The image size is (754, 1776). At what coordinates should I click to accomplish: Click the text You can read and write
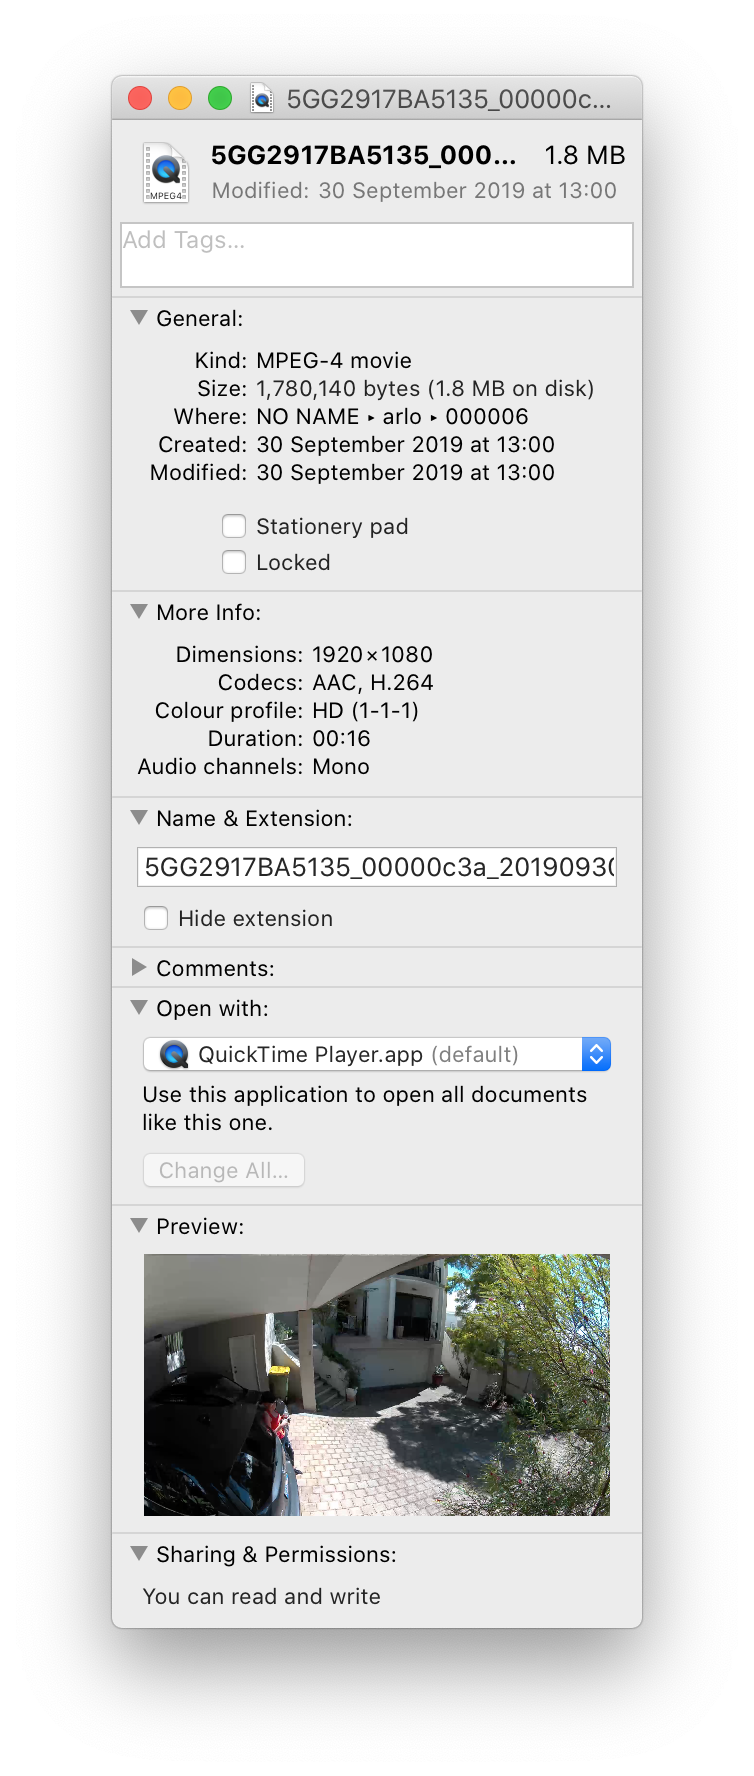(x=262, y=1596)
